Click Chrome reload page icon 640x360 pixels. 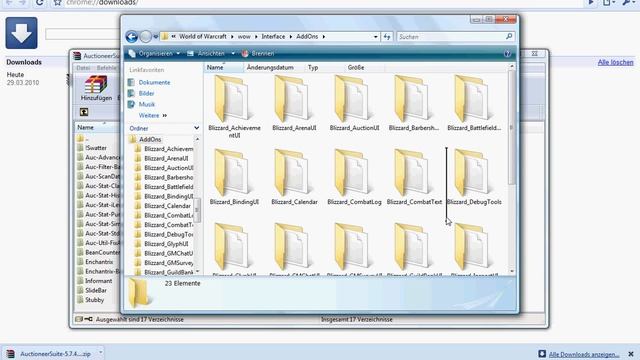39,3
